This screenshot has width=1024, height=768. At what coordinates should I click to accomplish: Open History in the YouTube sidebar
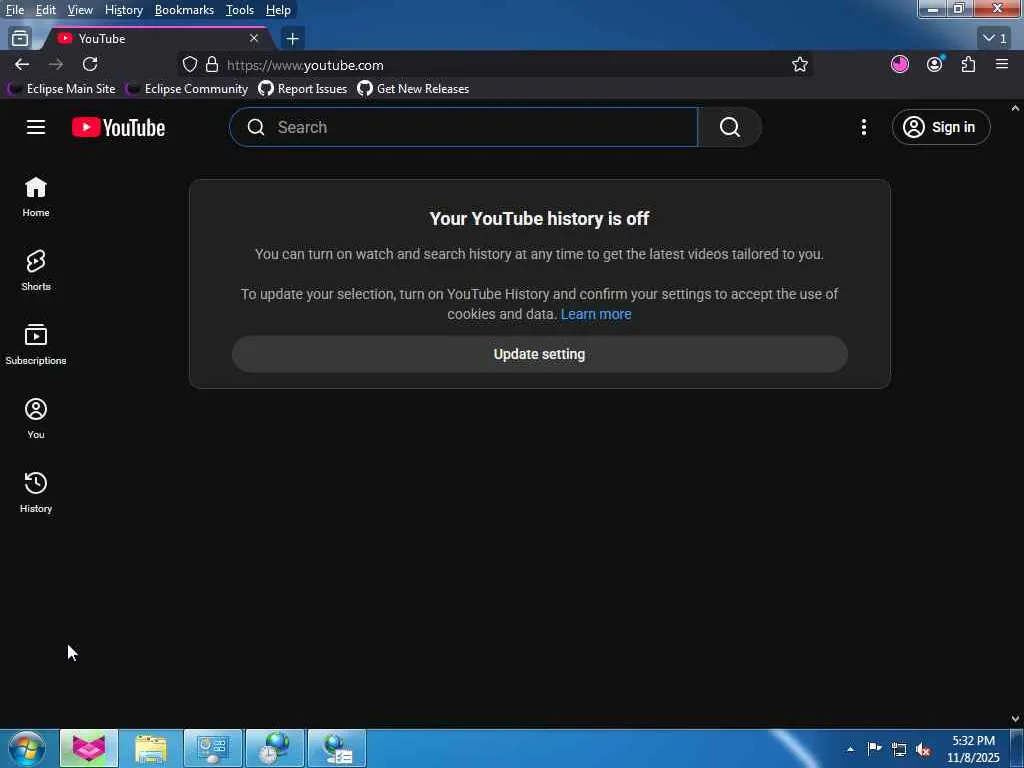point(36,492)
